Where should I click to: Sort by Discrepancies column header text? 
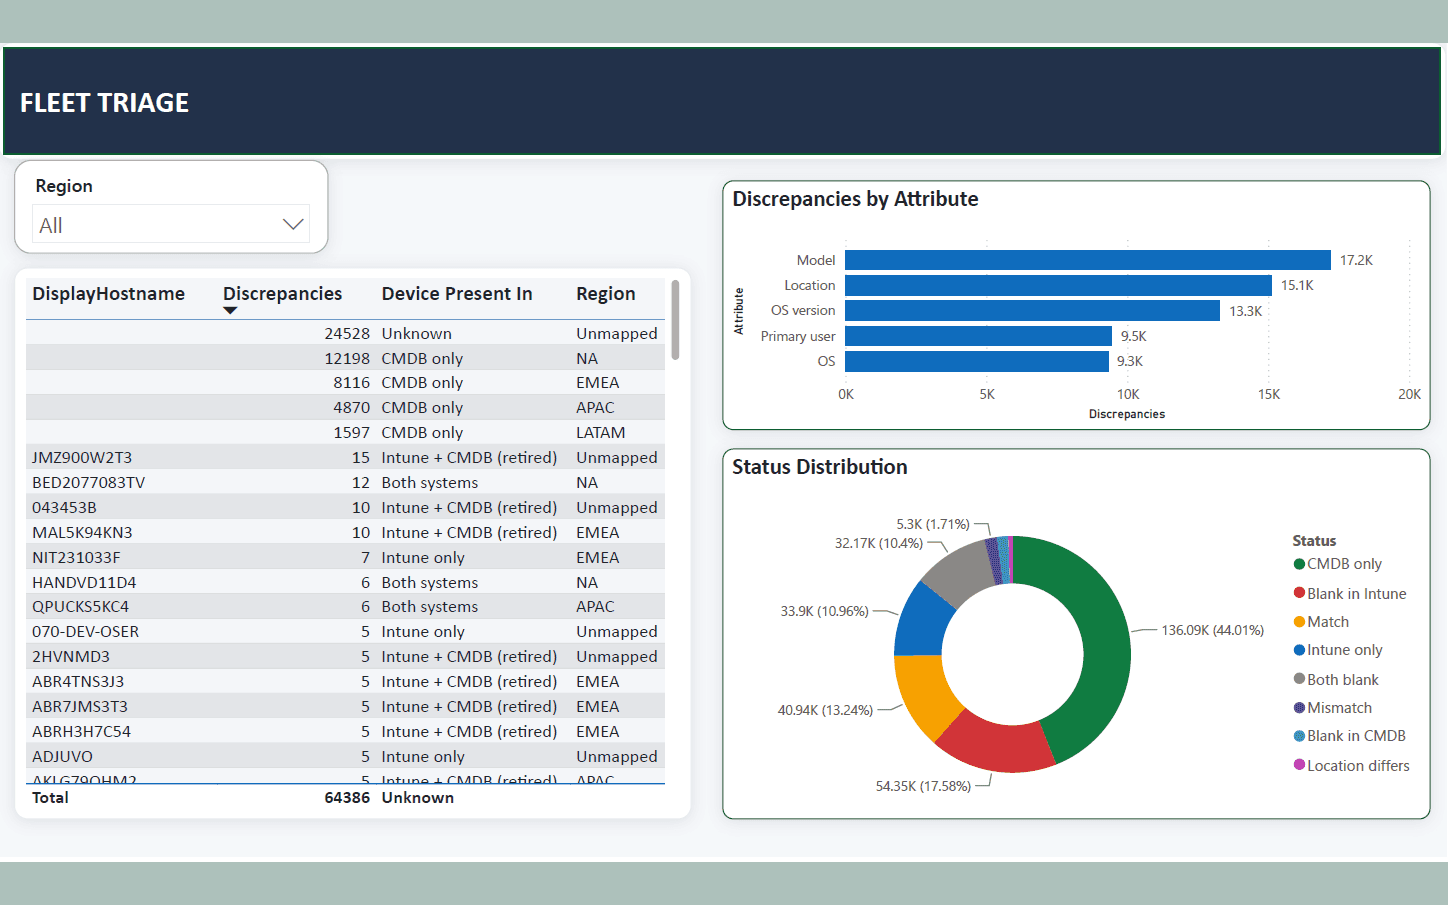282,294
